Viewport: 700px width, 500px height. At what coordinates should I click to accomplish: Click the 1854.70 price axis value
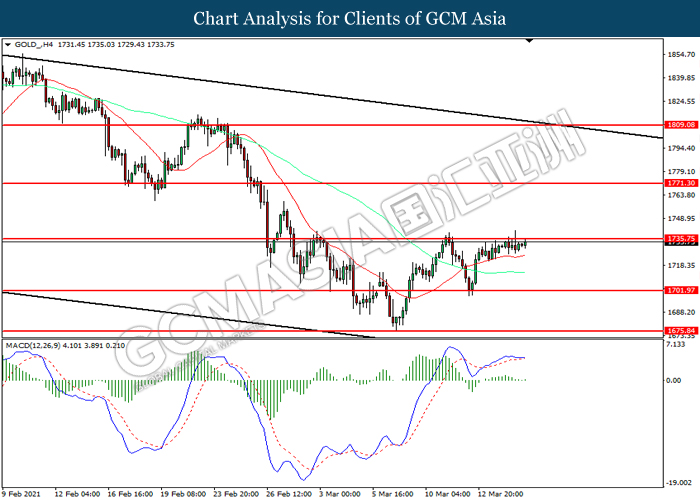click(x=681, y=54)
